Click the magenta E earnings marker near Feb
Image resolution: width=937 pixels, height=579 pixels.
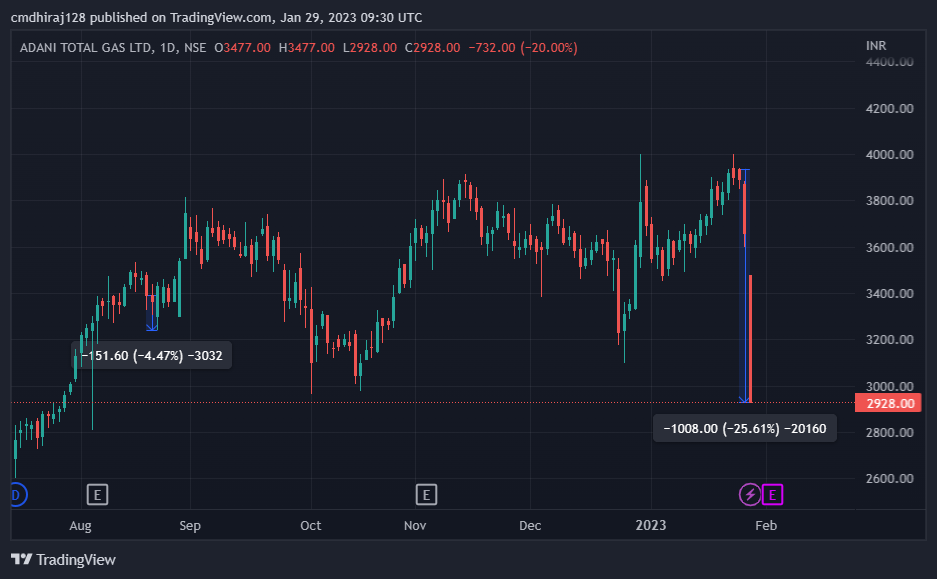coord(772,495)
